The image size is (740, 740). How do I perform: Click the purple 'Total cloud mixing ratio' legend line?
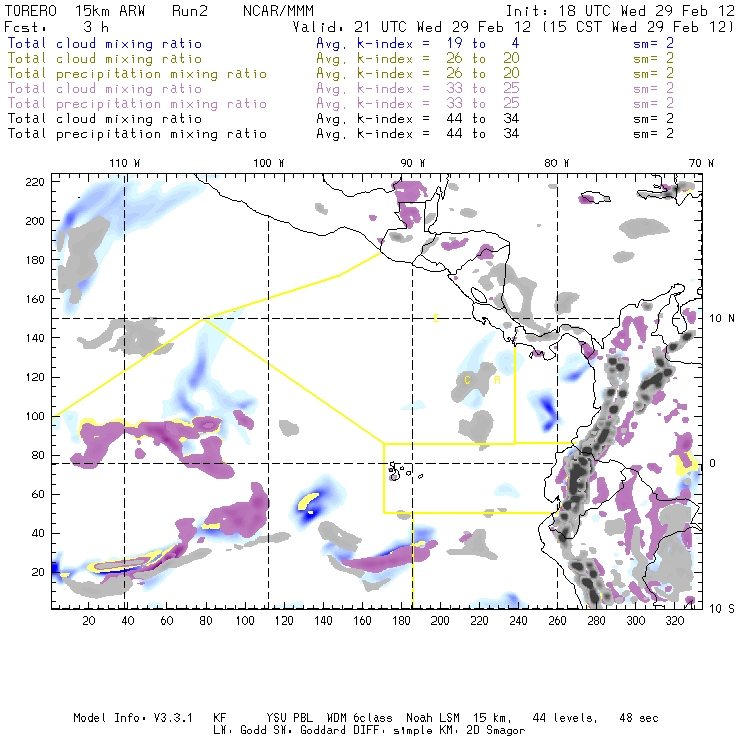tap(105, 89)
